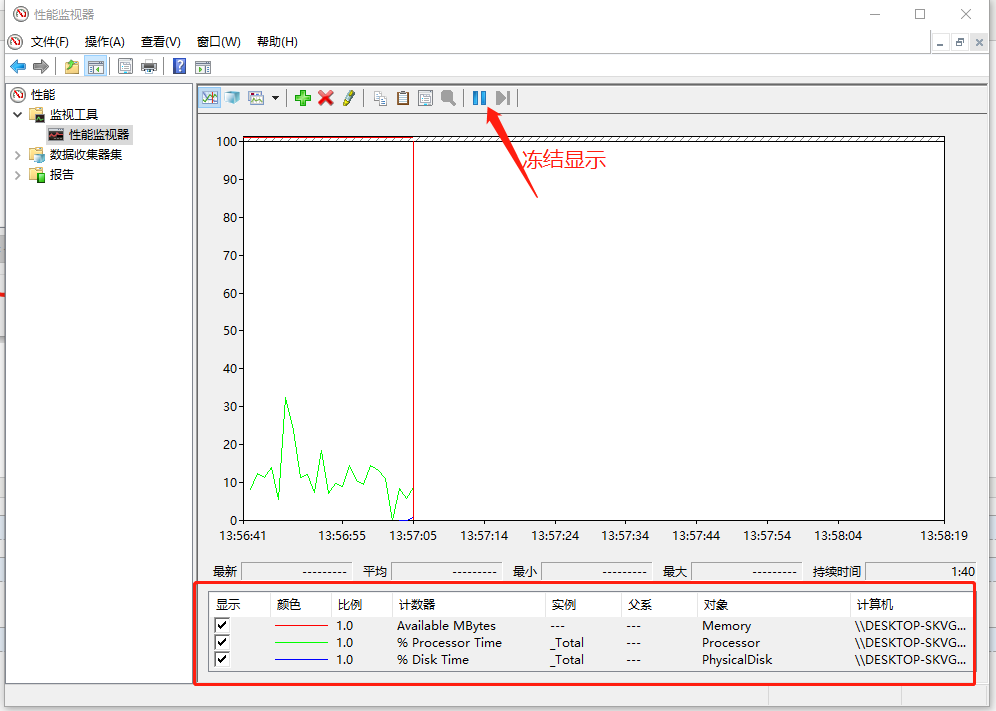Uncheck the % Processor Time counter
This screenshot has height=711, width=996.
click(222, 642)
